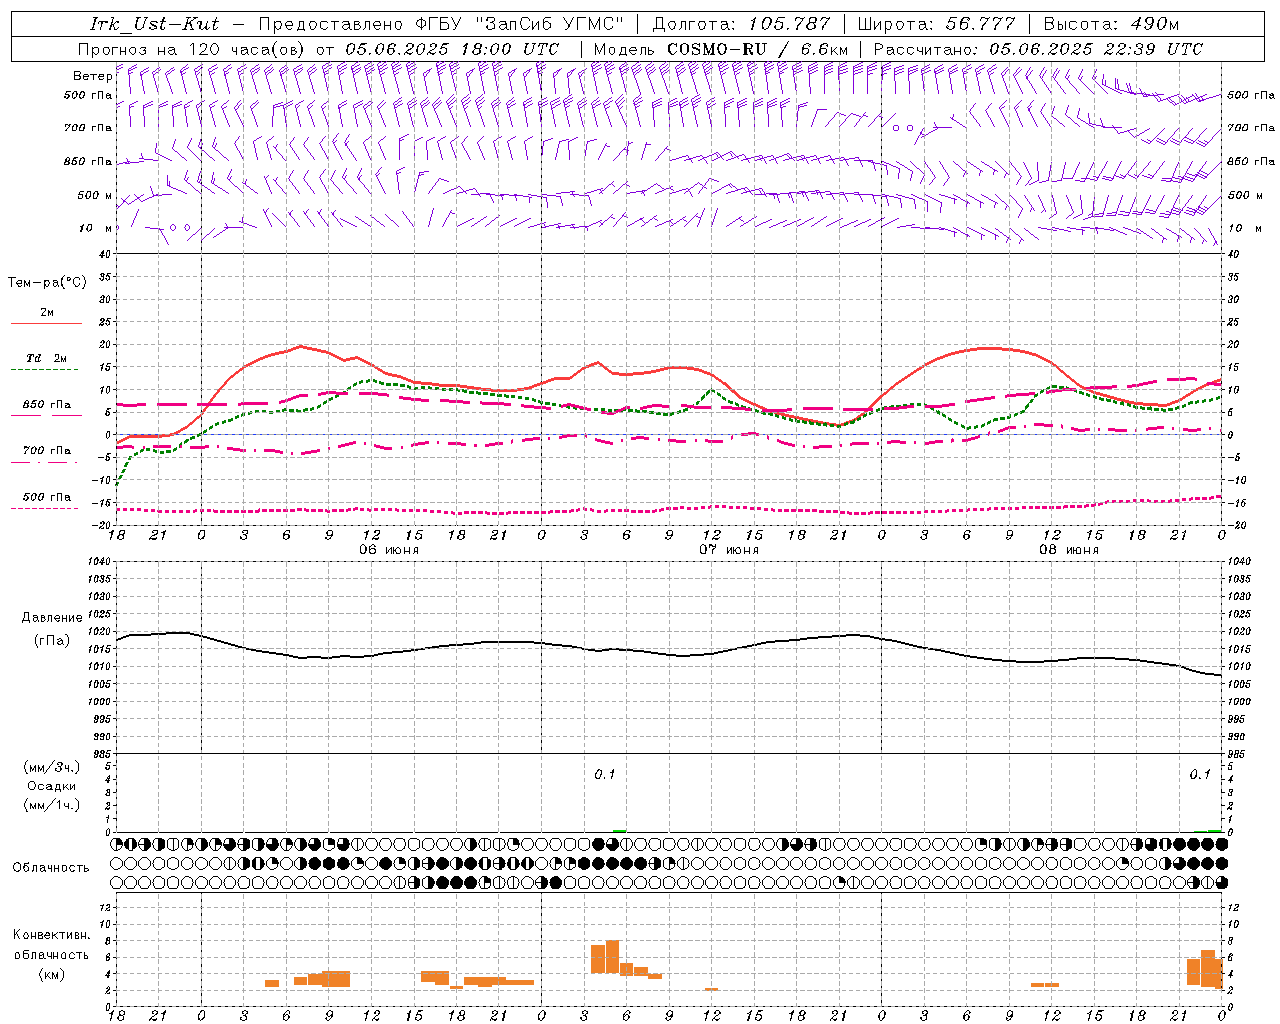This screenshot has height=1024, width=1280.
Task: Click the Высота: 490м value
Action: click(1111, 23)
